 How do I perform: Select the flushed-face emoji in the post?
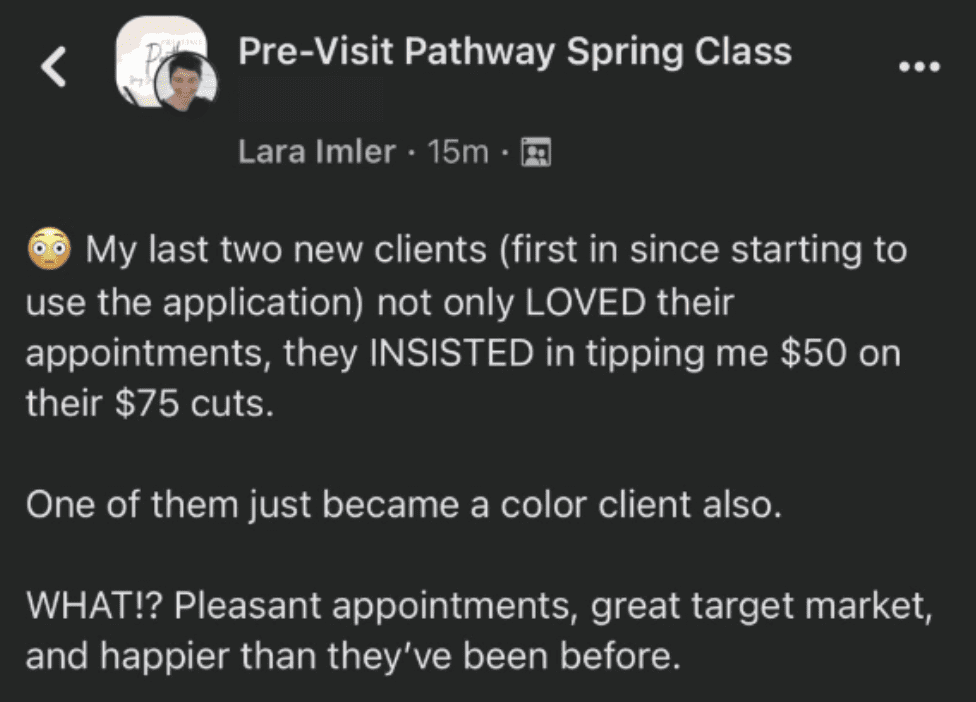(49, 250)
